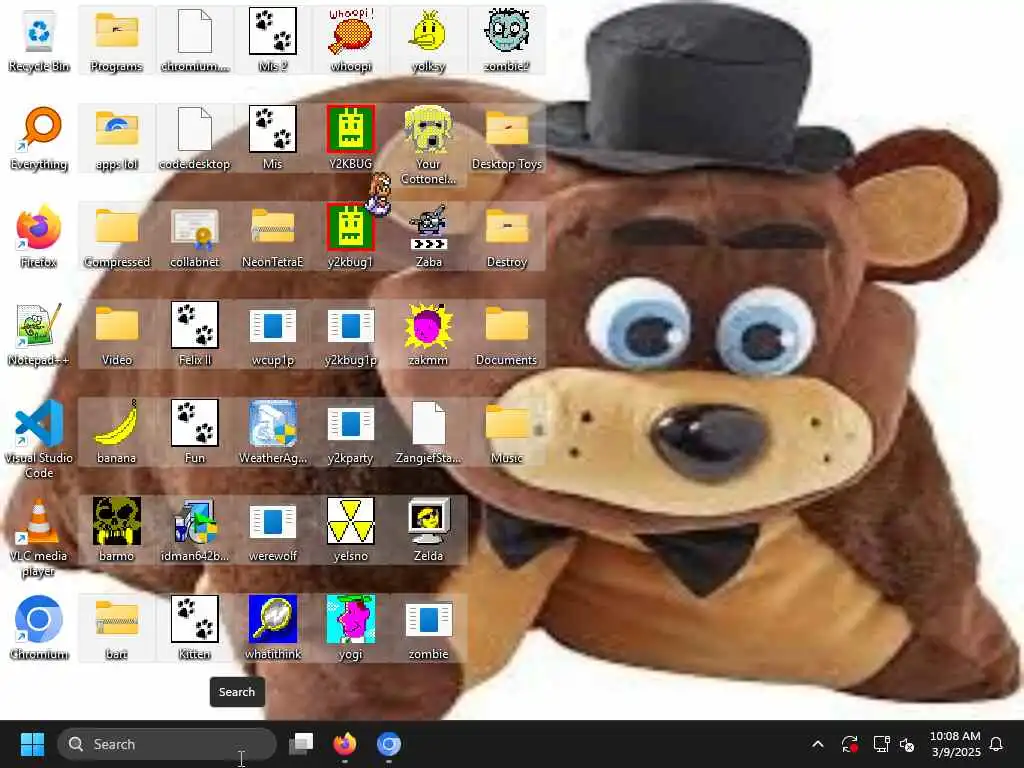Switch to Firefox on the taskbar
This screenshot has height=768, width=1024.
pyautogui.click(x=345, y=744)
